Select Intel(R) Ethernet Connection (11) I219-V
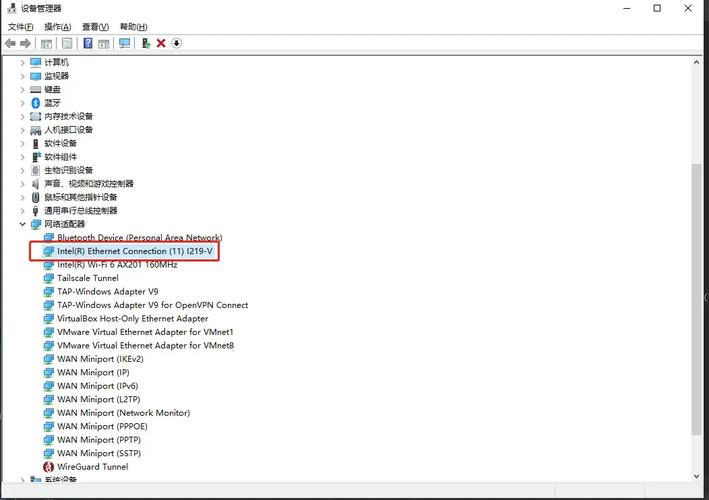 click(134, 251)
